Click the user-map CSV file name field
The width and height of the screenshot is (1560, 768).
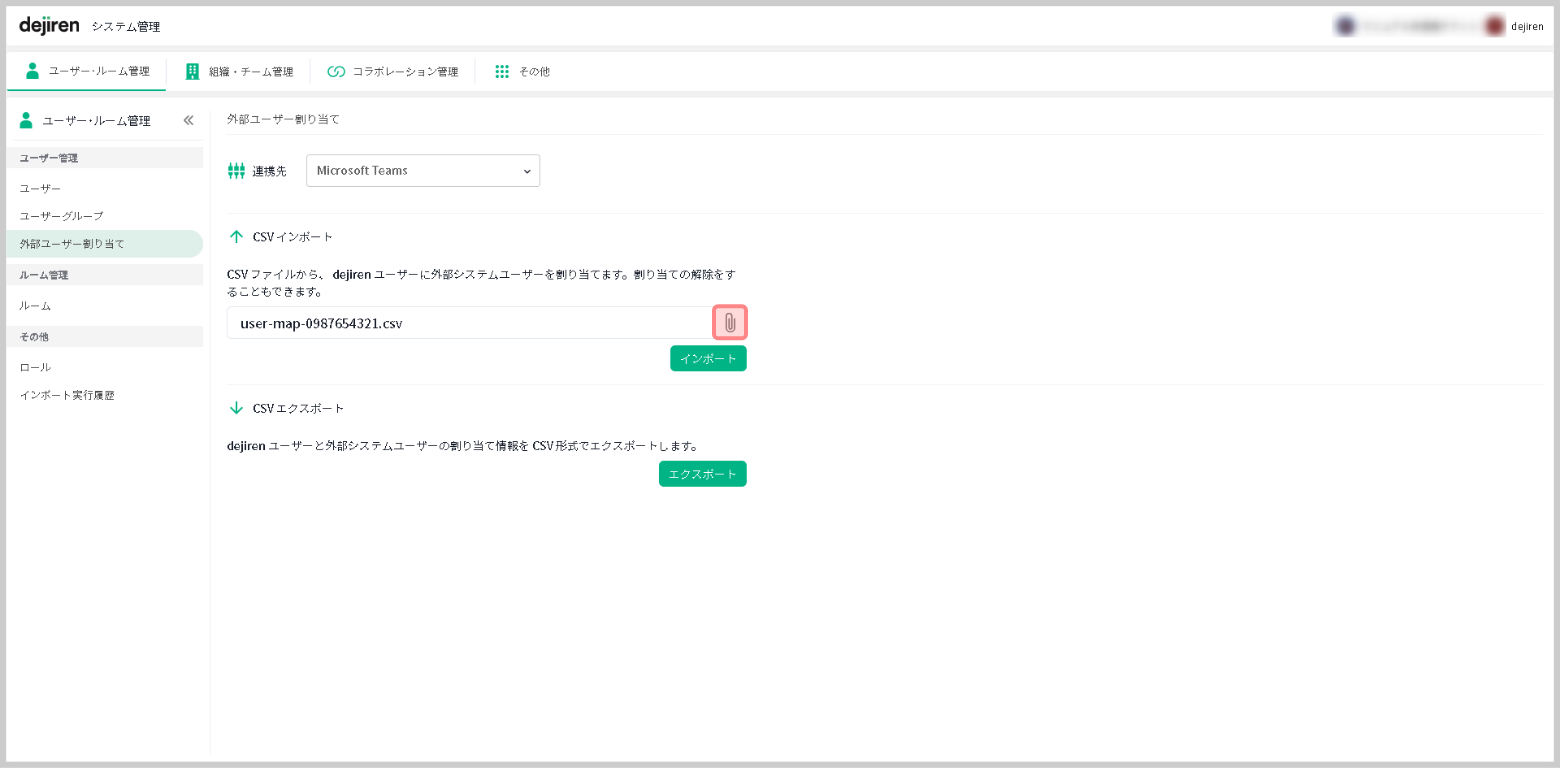468,323
